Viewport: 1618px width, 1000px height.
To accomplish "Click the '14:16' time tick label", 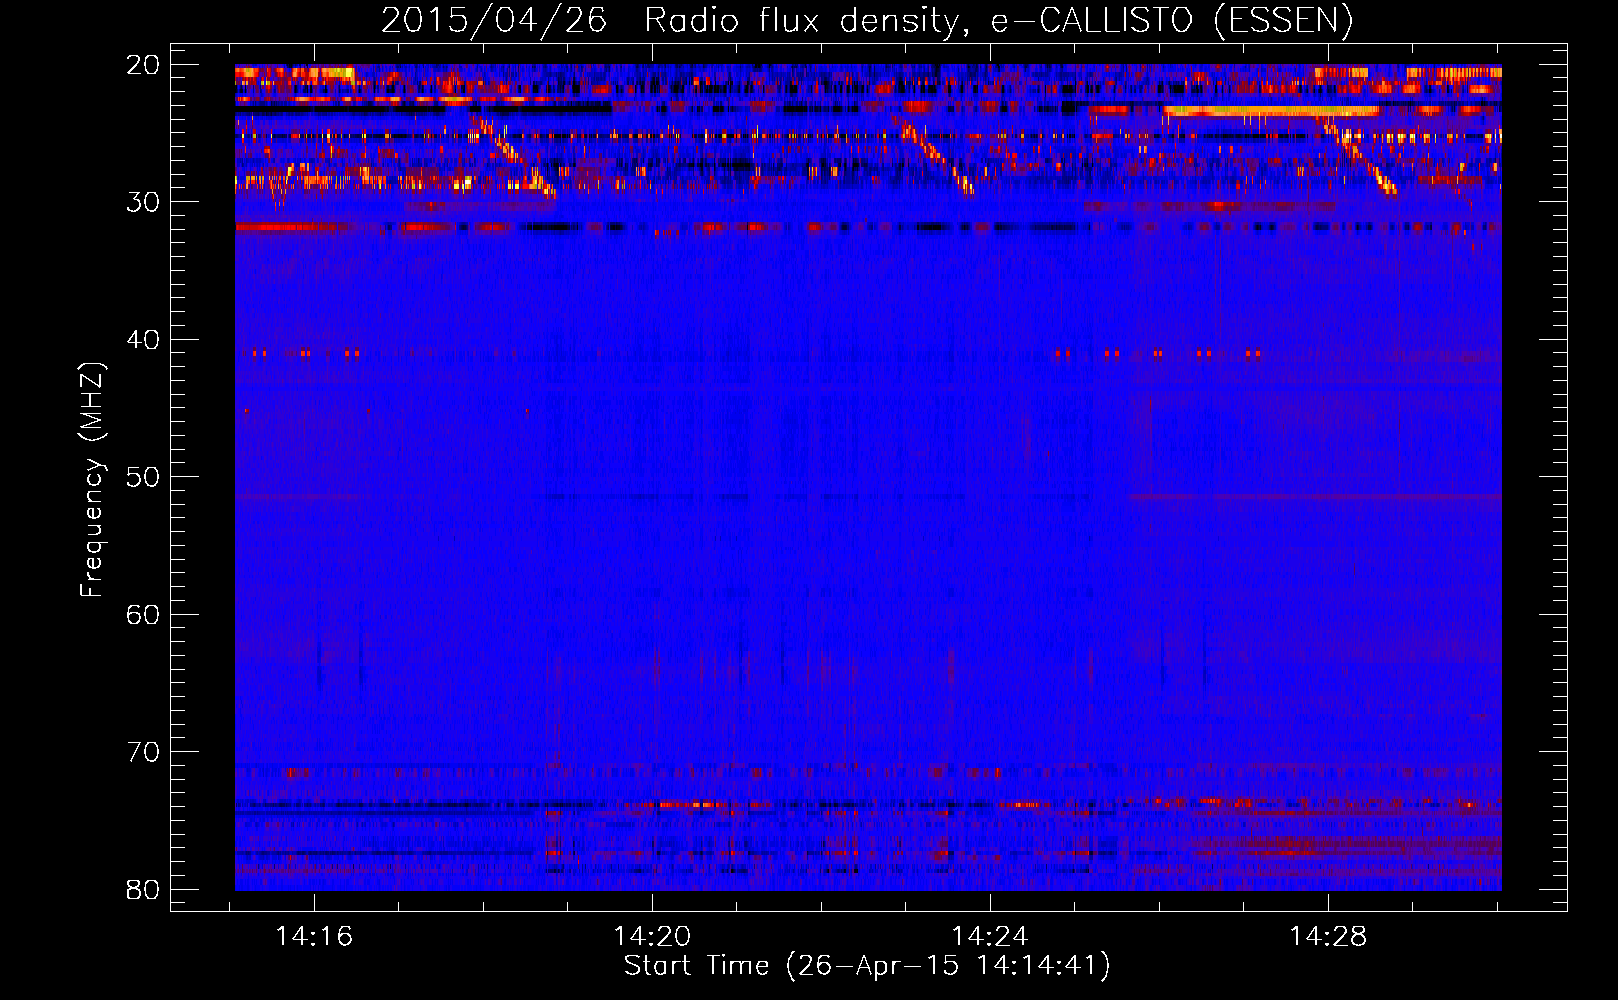I will coord(314,937).
